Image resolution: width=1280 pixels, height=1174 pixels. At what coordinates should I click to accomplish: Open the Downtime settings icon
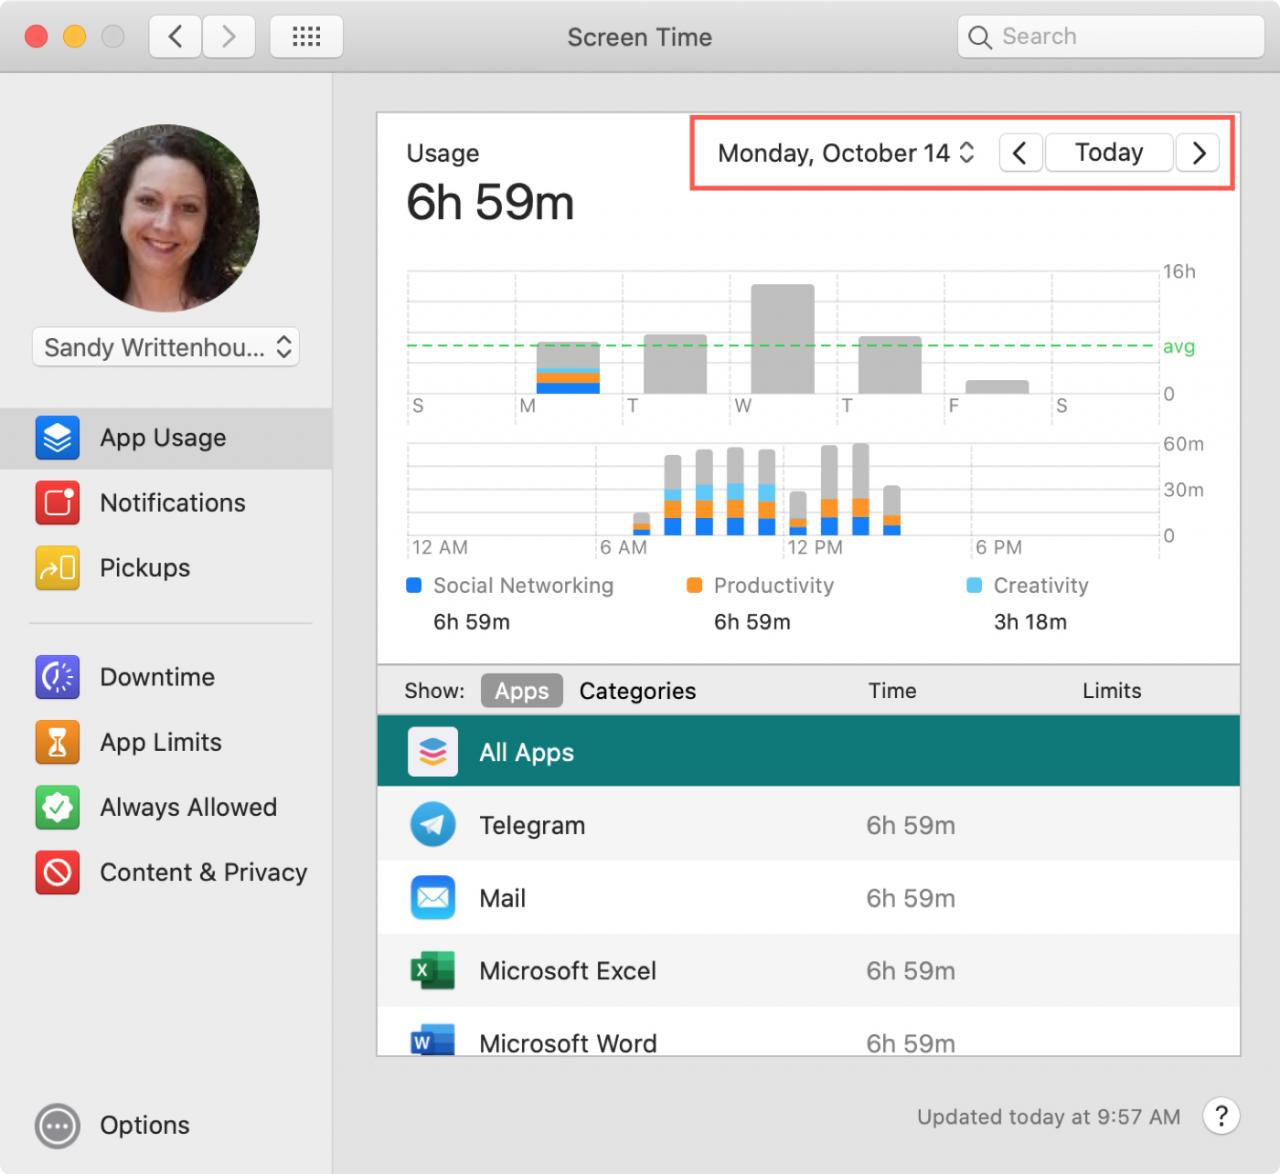point(57,677)
